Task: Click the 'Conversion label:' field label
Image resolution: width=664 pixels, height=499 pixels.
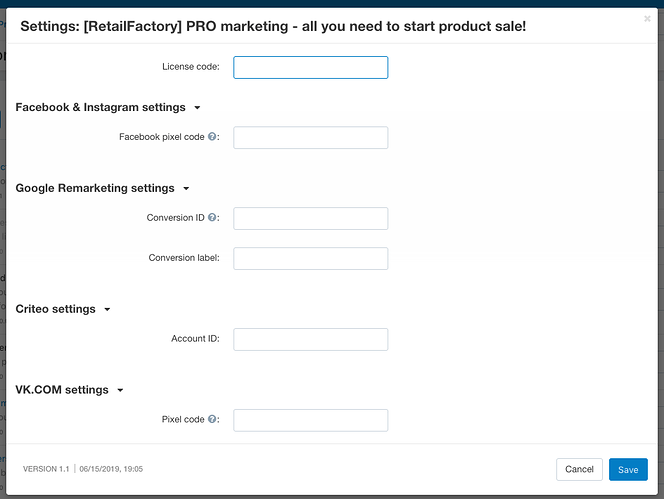Action: (x=184, y=258)
